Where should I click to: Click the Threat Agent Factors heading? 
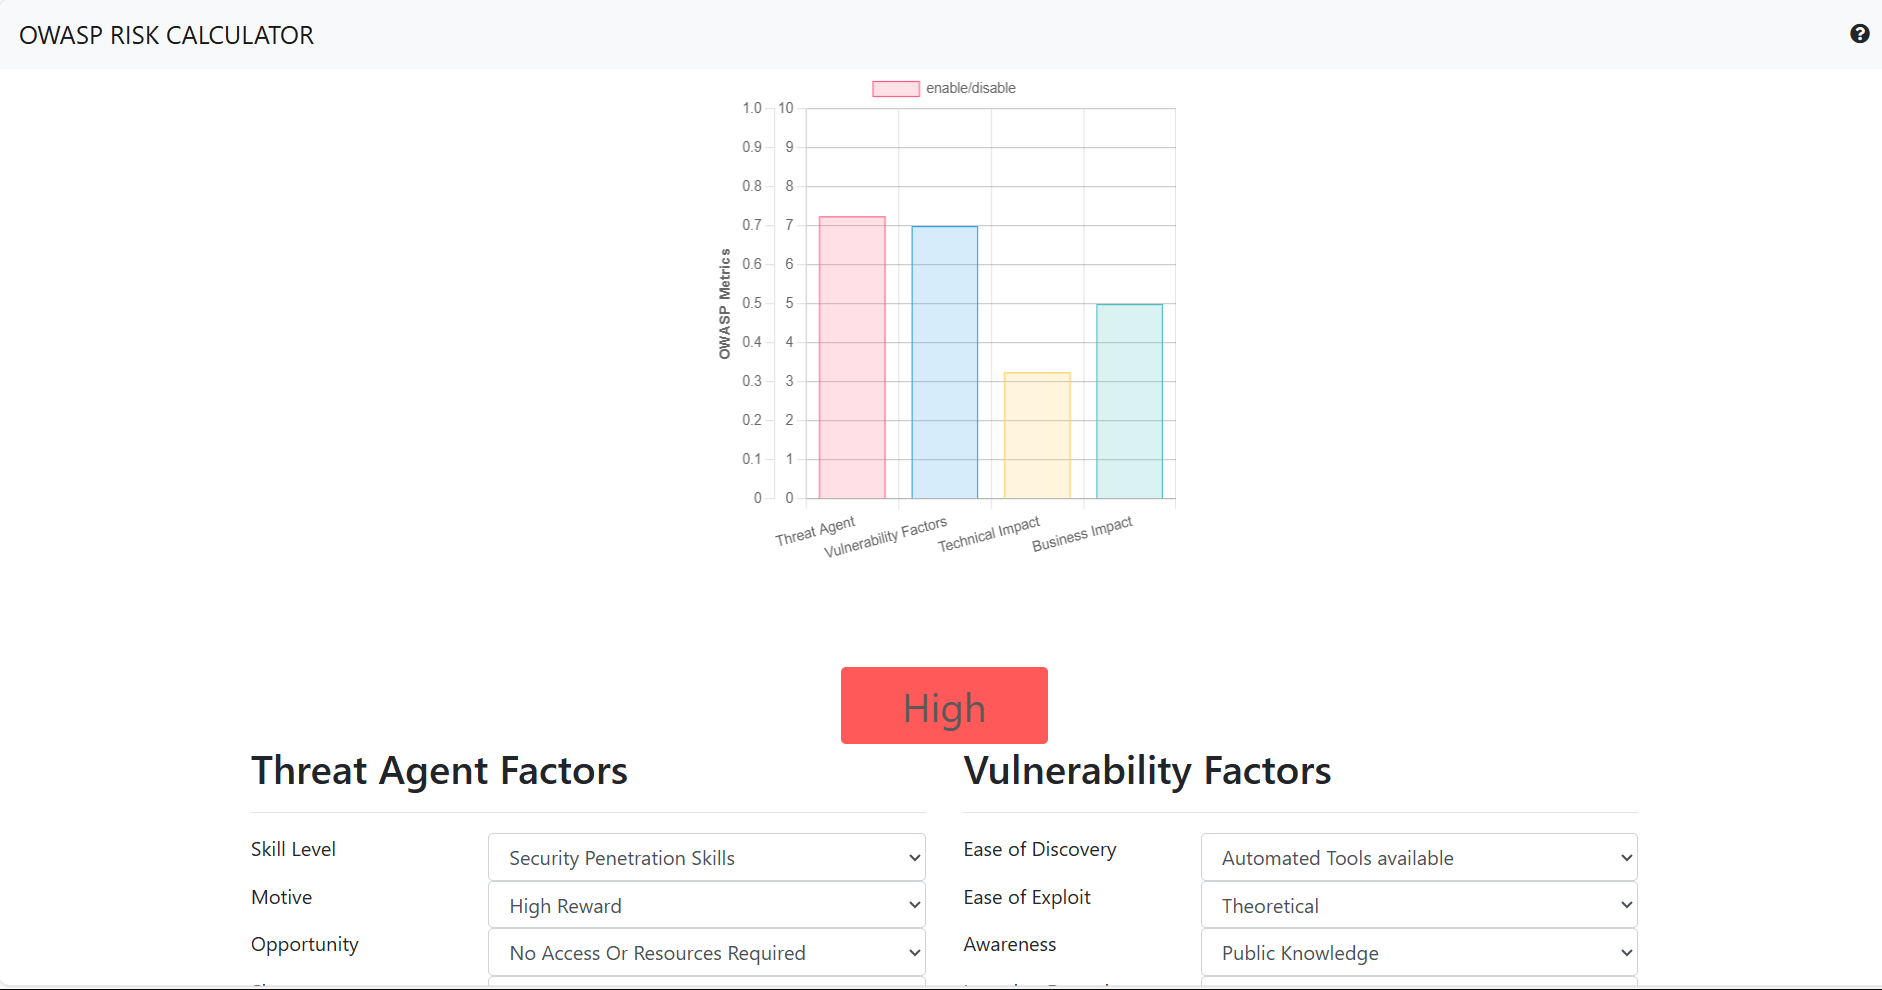point(439,770)
